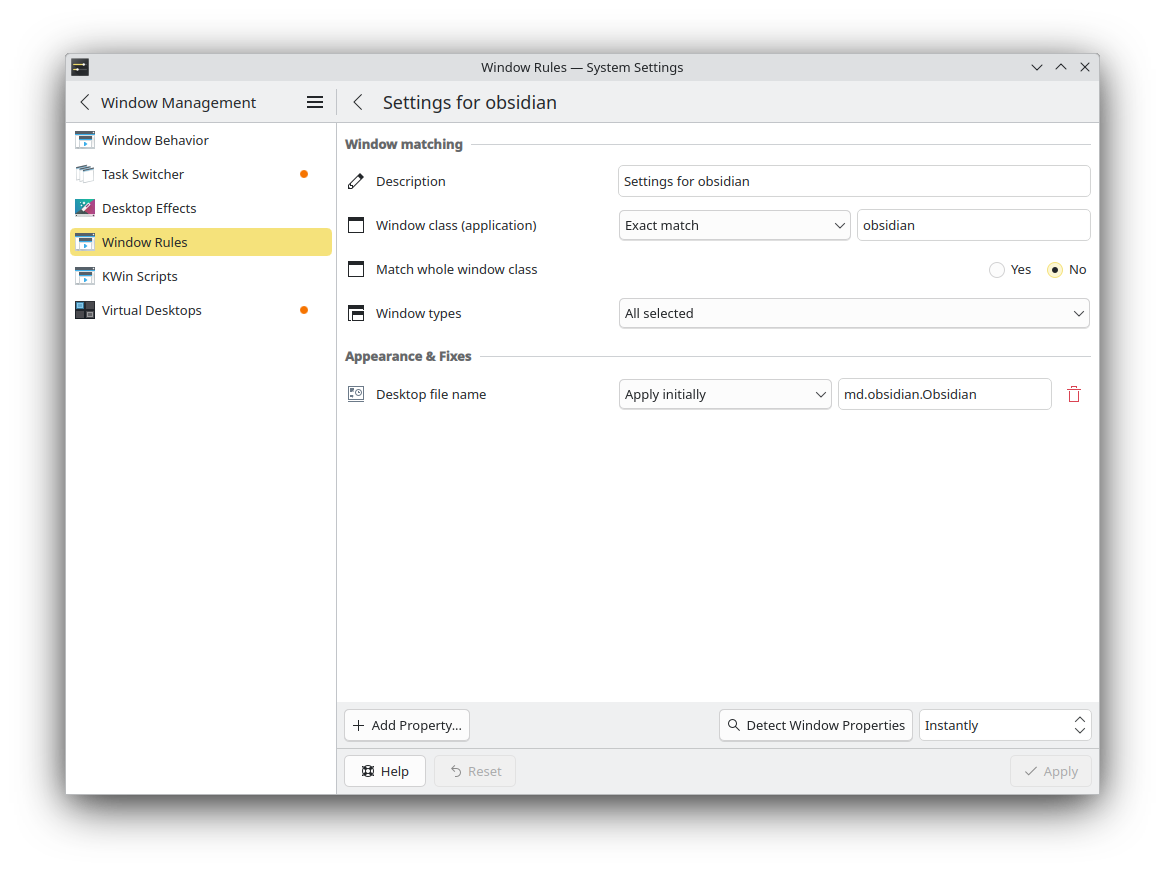Click the Desktop Effects sidebar icon
The height and width of the screenshot is (872, 1165).
(85, 208)
